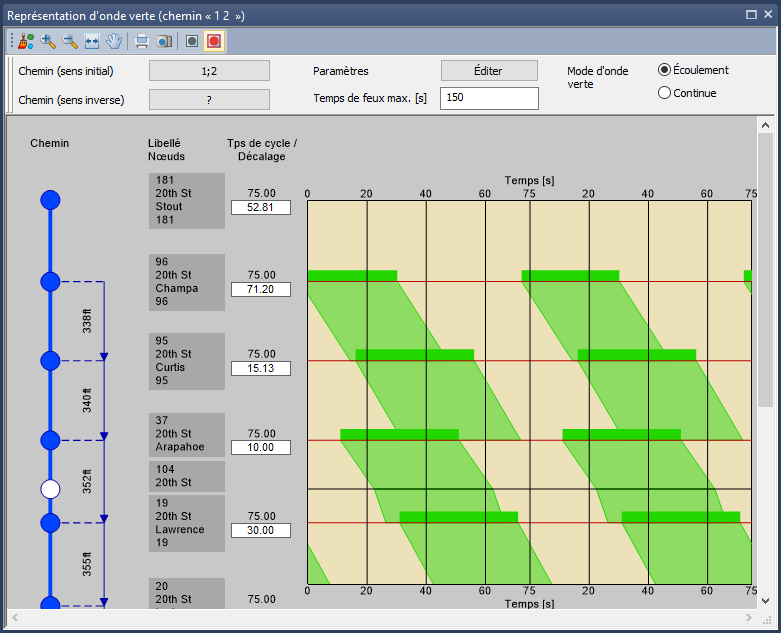Select the Continue green wave mode

point(665,93)
